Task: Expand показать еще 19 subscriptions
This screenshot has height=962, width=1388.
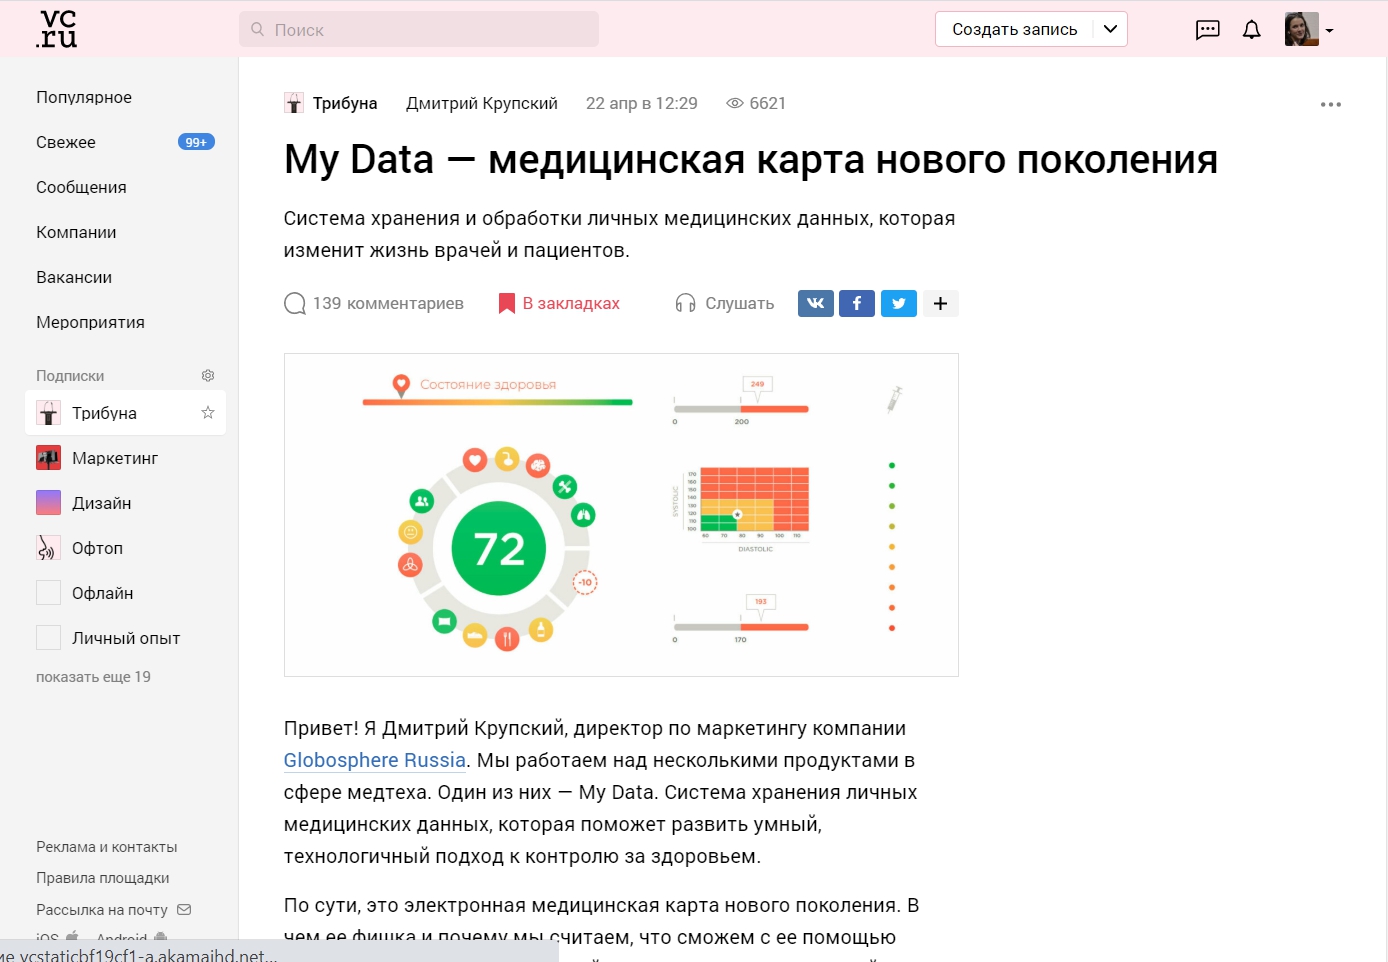Action: pos(93,677)
